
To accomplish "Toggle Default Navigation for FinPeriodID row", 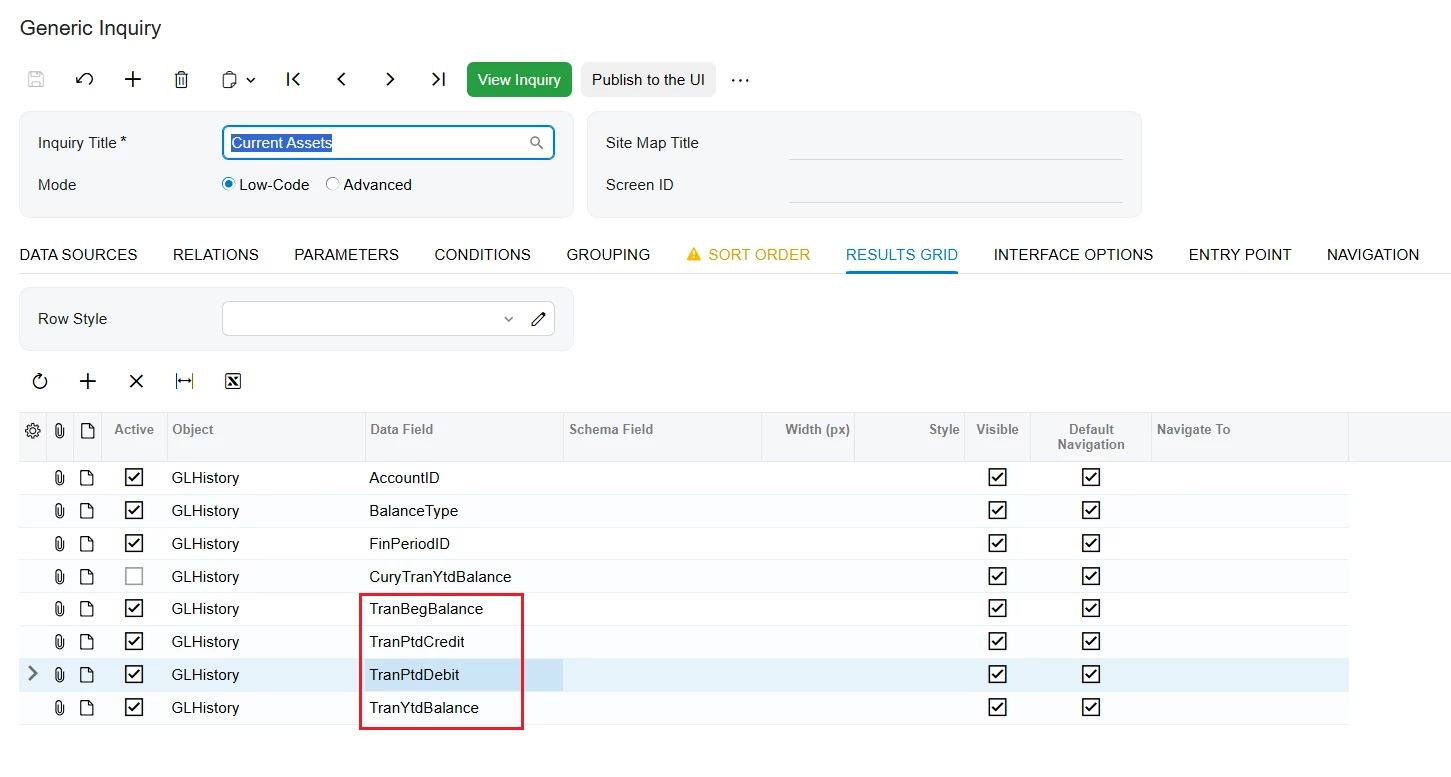I will (1091, 543).
